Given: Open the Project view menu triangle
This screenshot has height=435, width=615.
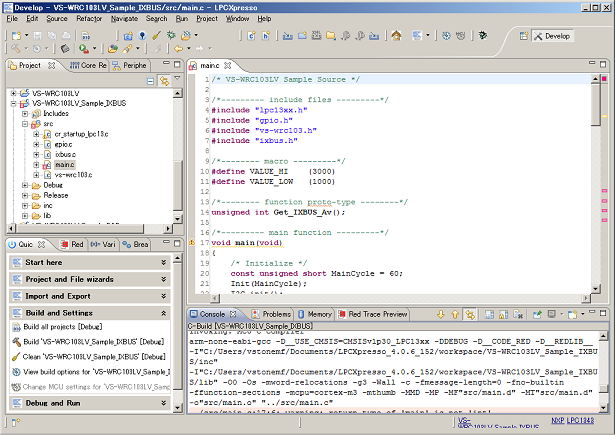Looking at the screenshot, I should [177, 78].
